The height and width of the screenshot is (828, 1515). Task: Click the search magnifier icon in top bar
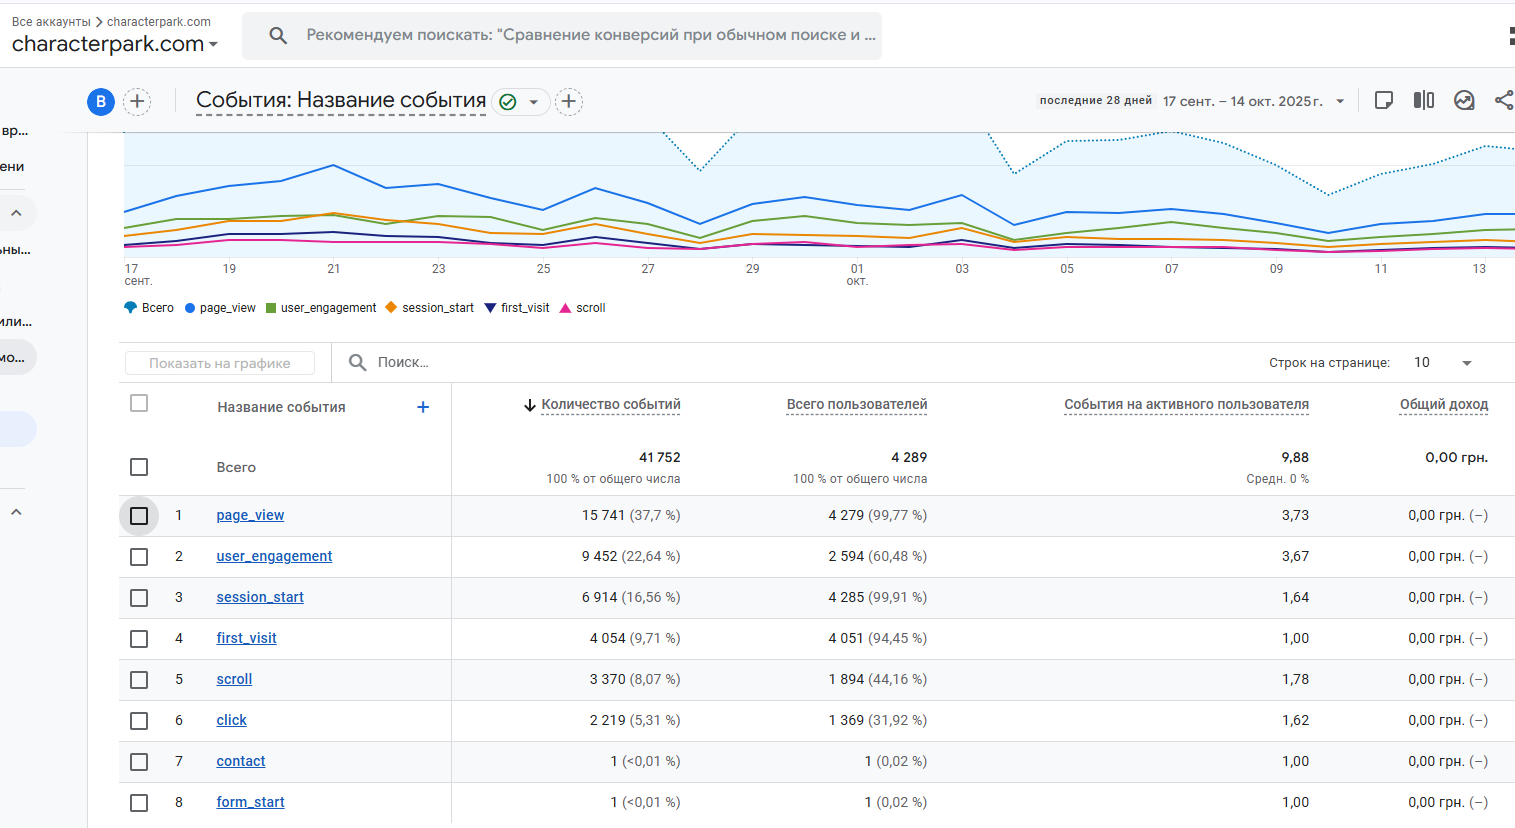(x=278, y=36)
